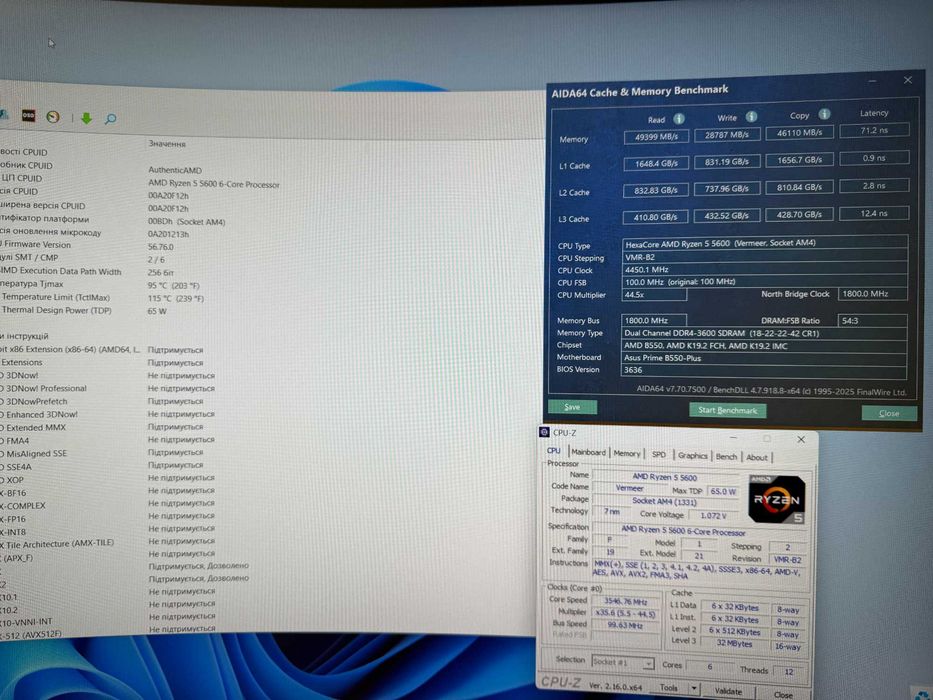Click the L2 Cache Write value 737.96 GB/s
Image resolution: width=933 pixels, height=700 pixels.
727,188
